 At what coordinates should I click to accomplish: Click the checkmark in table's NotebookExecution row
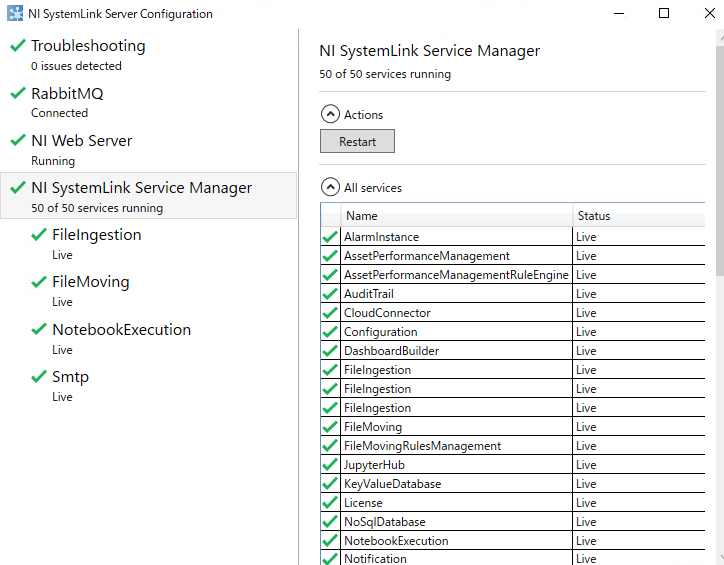[x=330, y=541]
